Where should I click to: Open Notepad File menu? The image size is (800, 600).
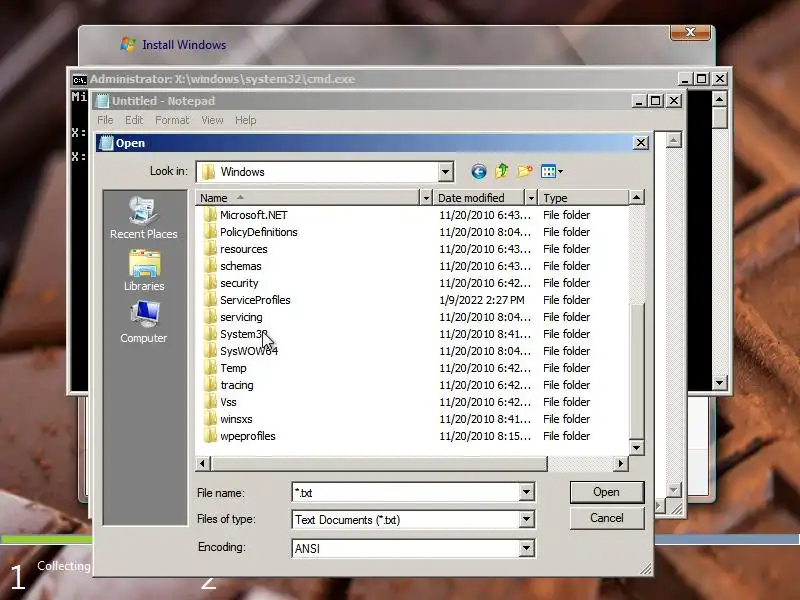(105, 120)
